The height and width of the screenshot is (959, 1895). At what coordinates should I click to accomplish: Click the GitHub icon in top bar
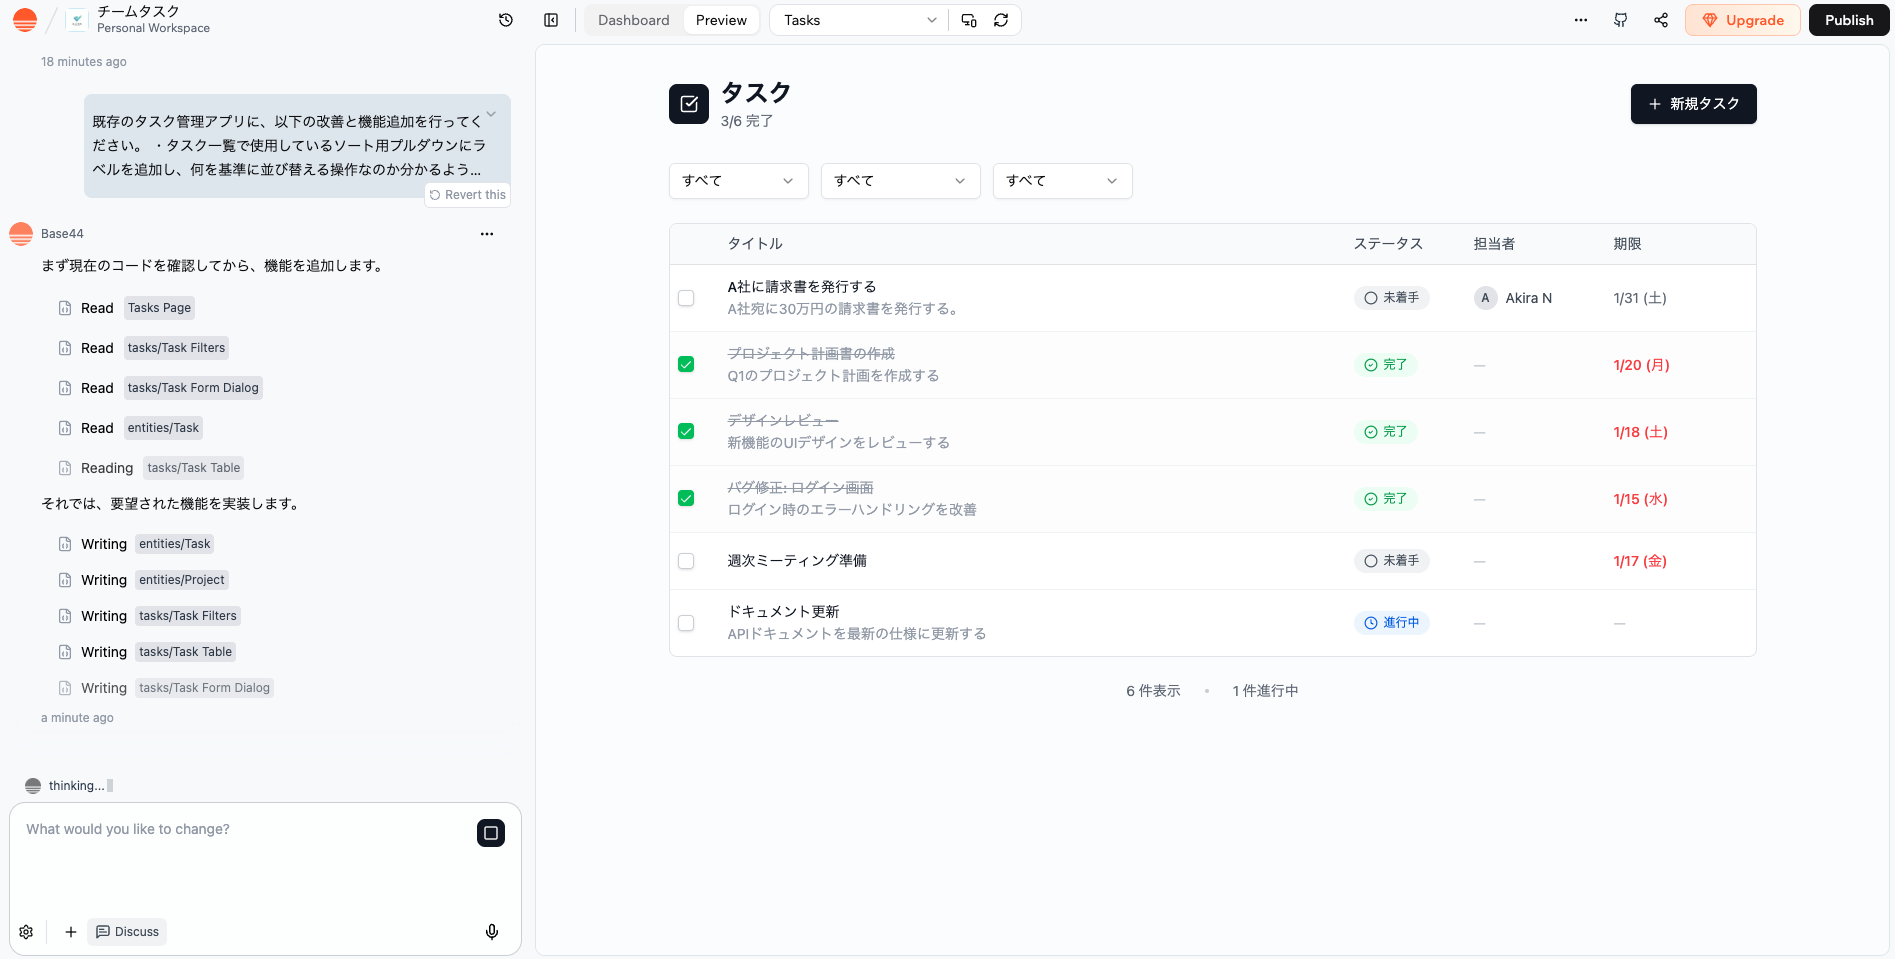pyautogui.click(x=1621, y=20)
